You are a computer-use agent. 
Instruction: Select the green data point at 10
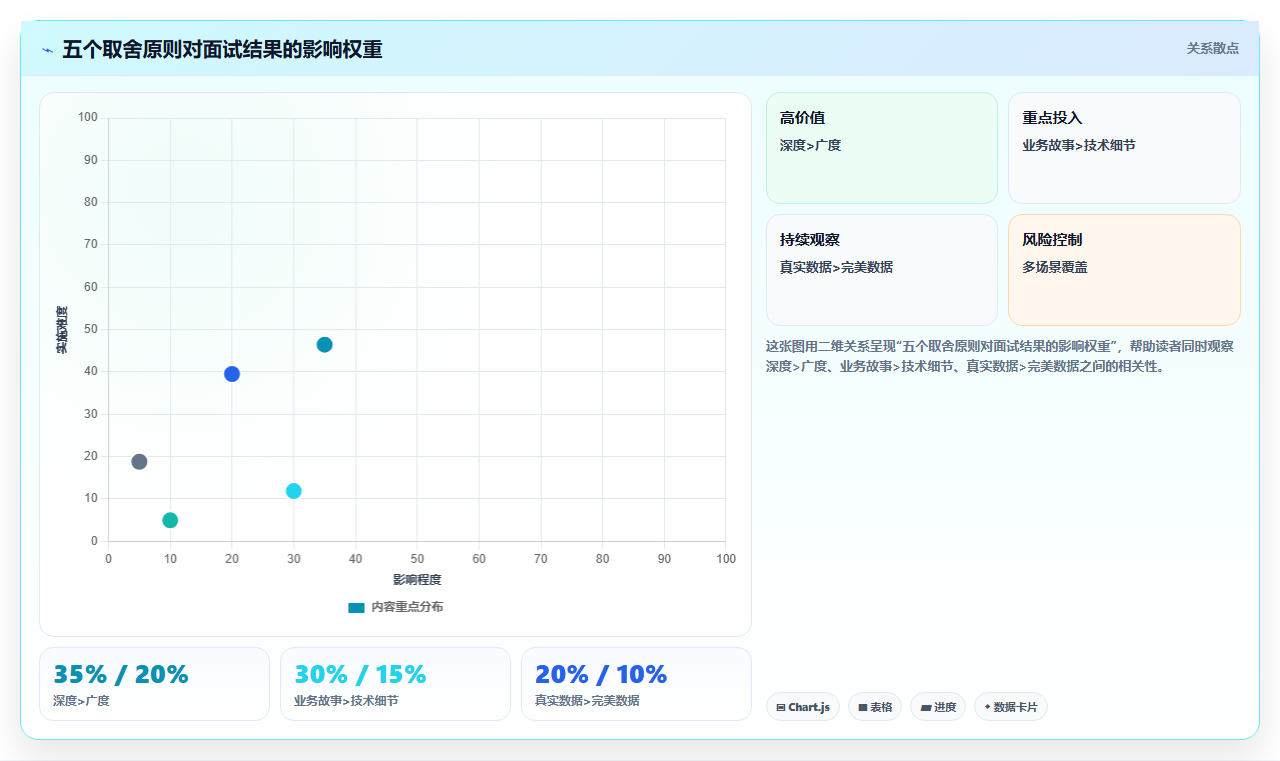tap(170, 520)
